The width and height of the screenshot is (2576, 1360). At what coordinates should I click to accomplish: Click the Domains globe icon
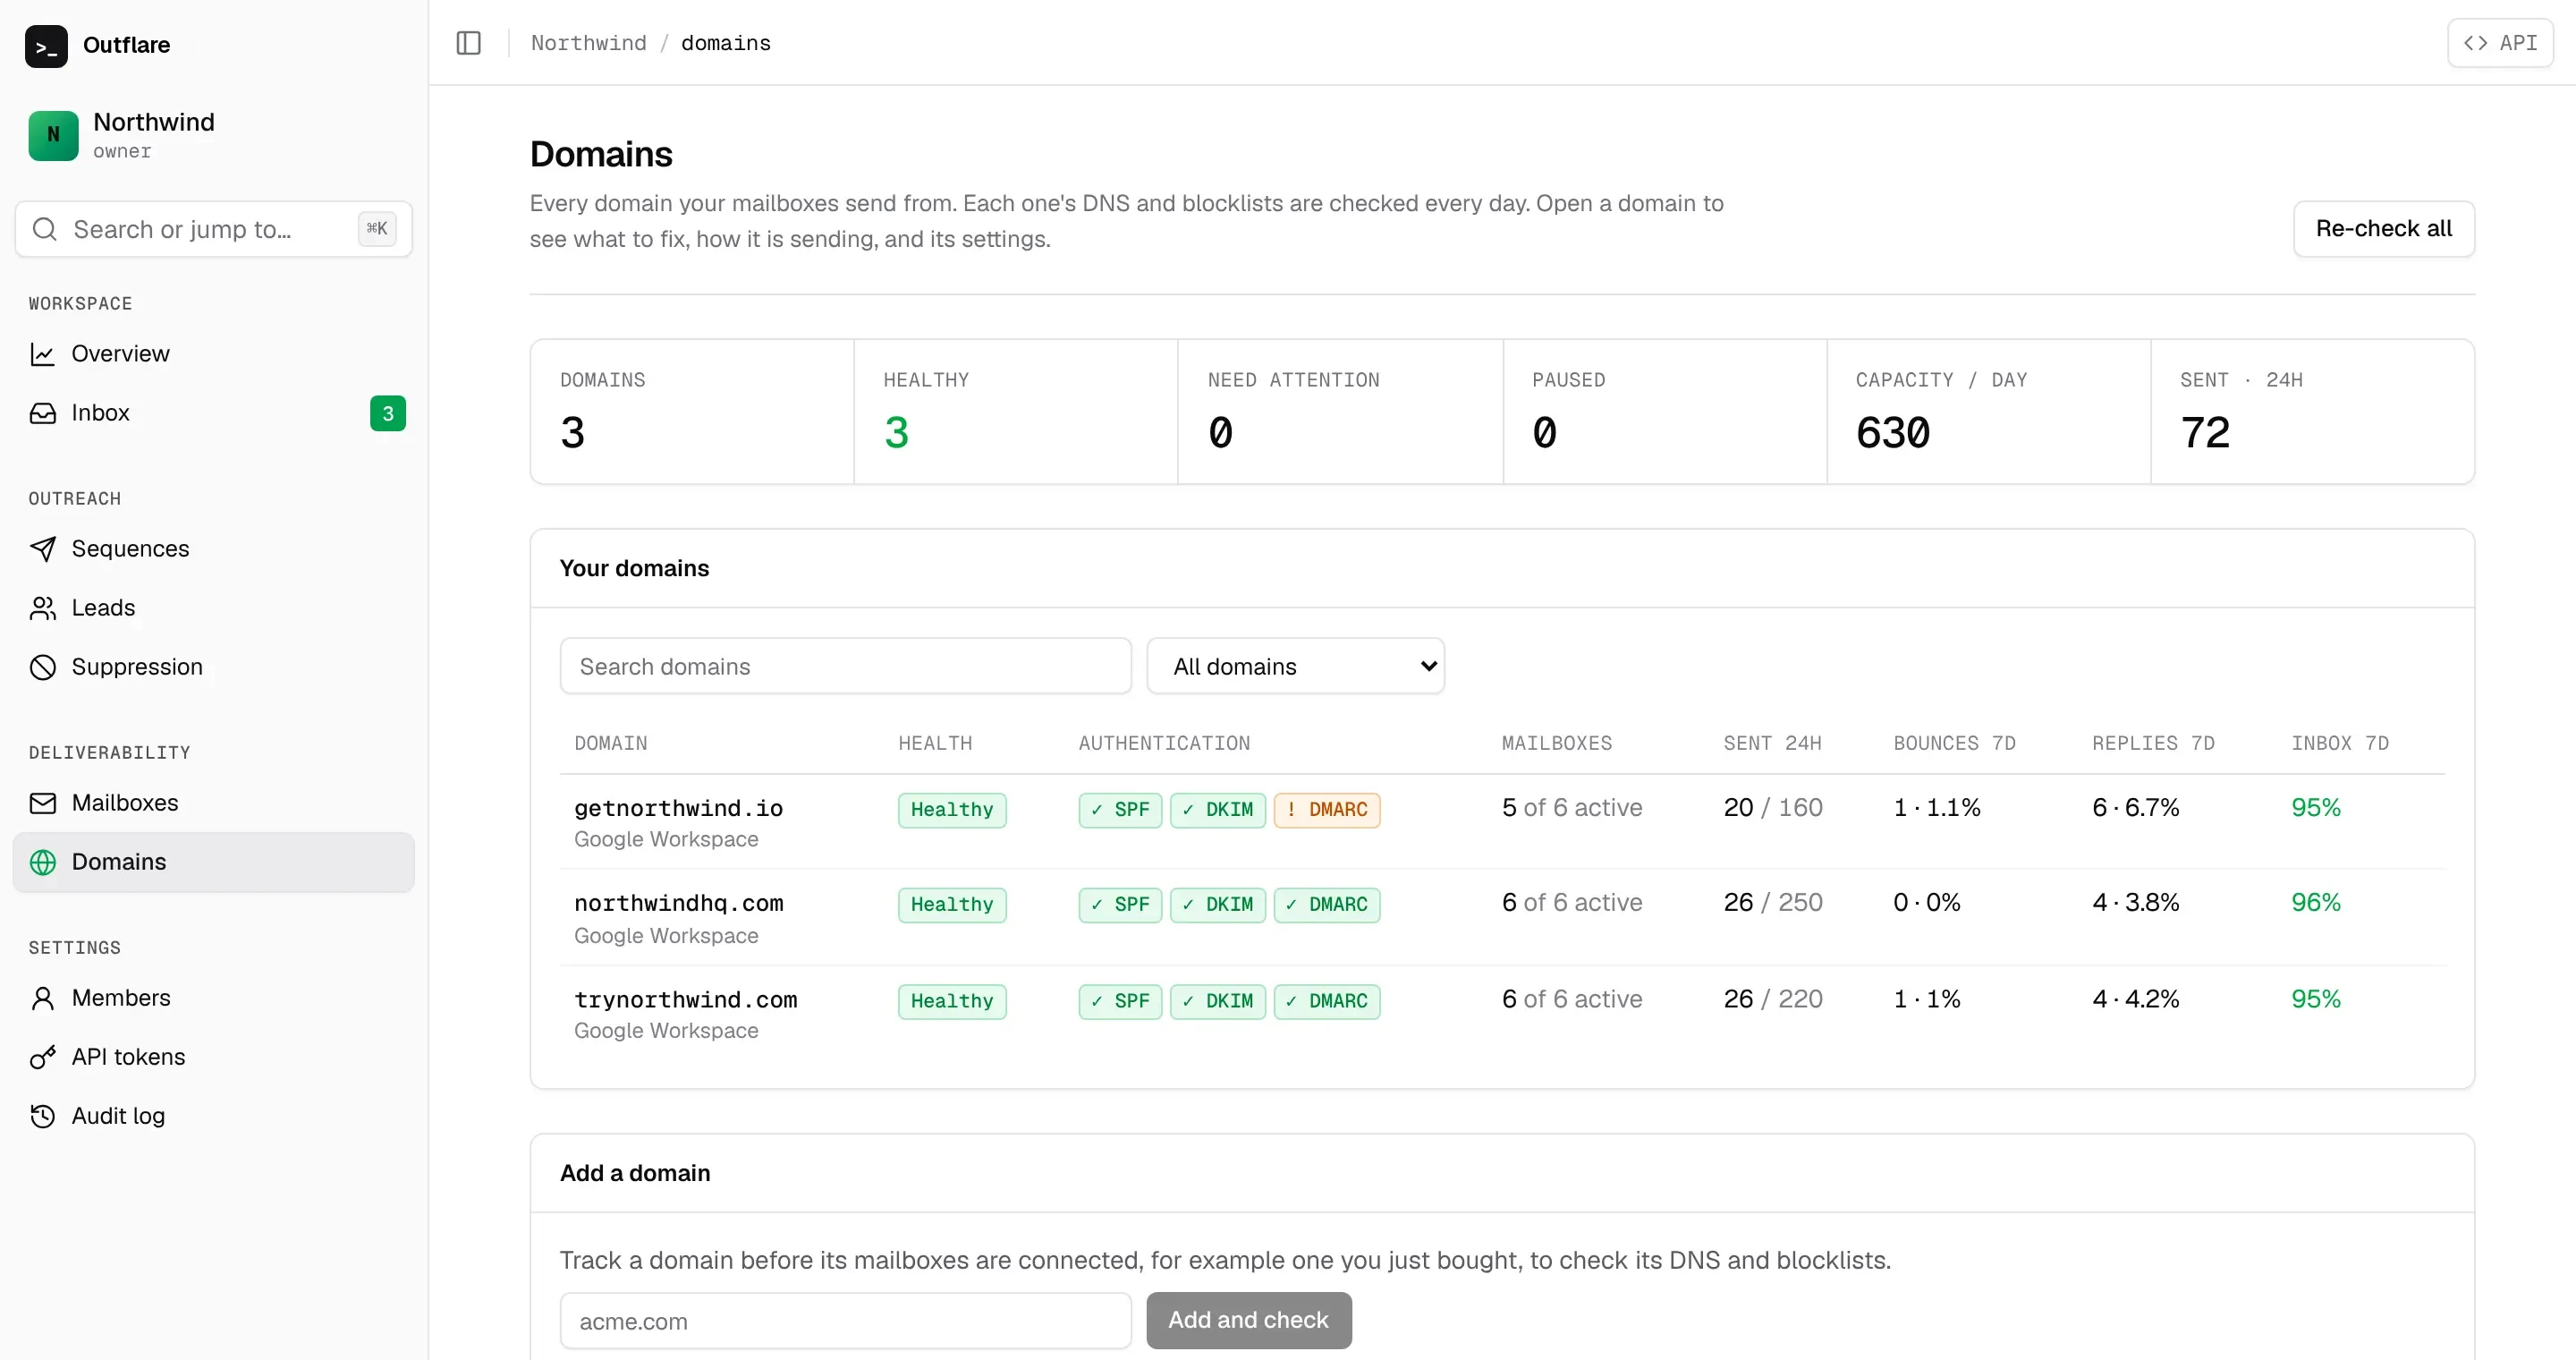point(43,862)
